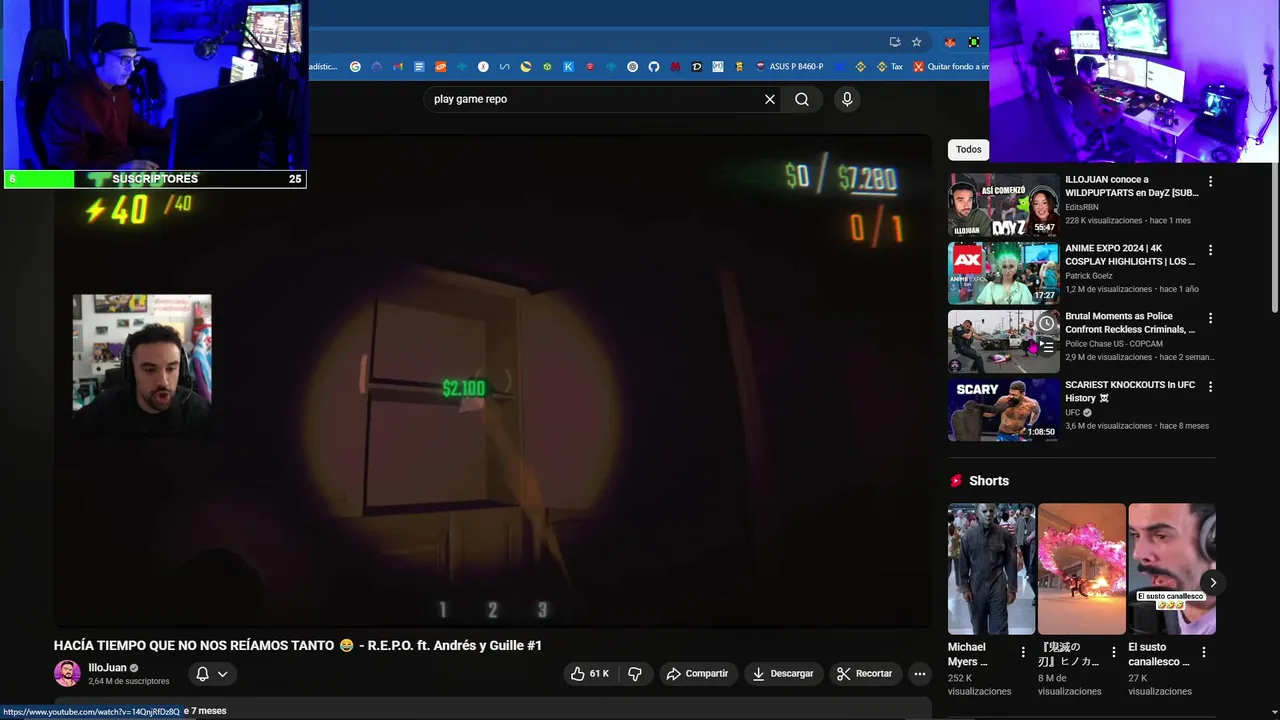The height and width of the screenshot is (720, 1280).
Task: Open the Google Docs bookmark
Action: (419, 67)
